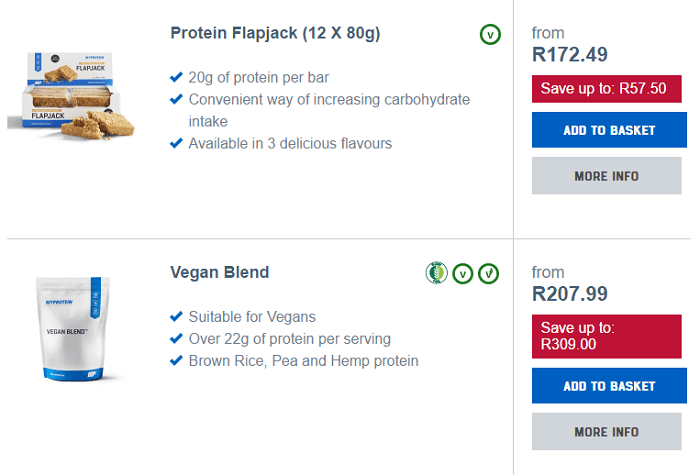The width and height of the screenshot is (700, 475).
Task: Click the 'Save up to: R309.00' red badge
Action: click(x=606, y=335)
